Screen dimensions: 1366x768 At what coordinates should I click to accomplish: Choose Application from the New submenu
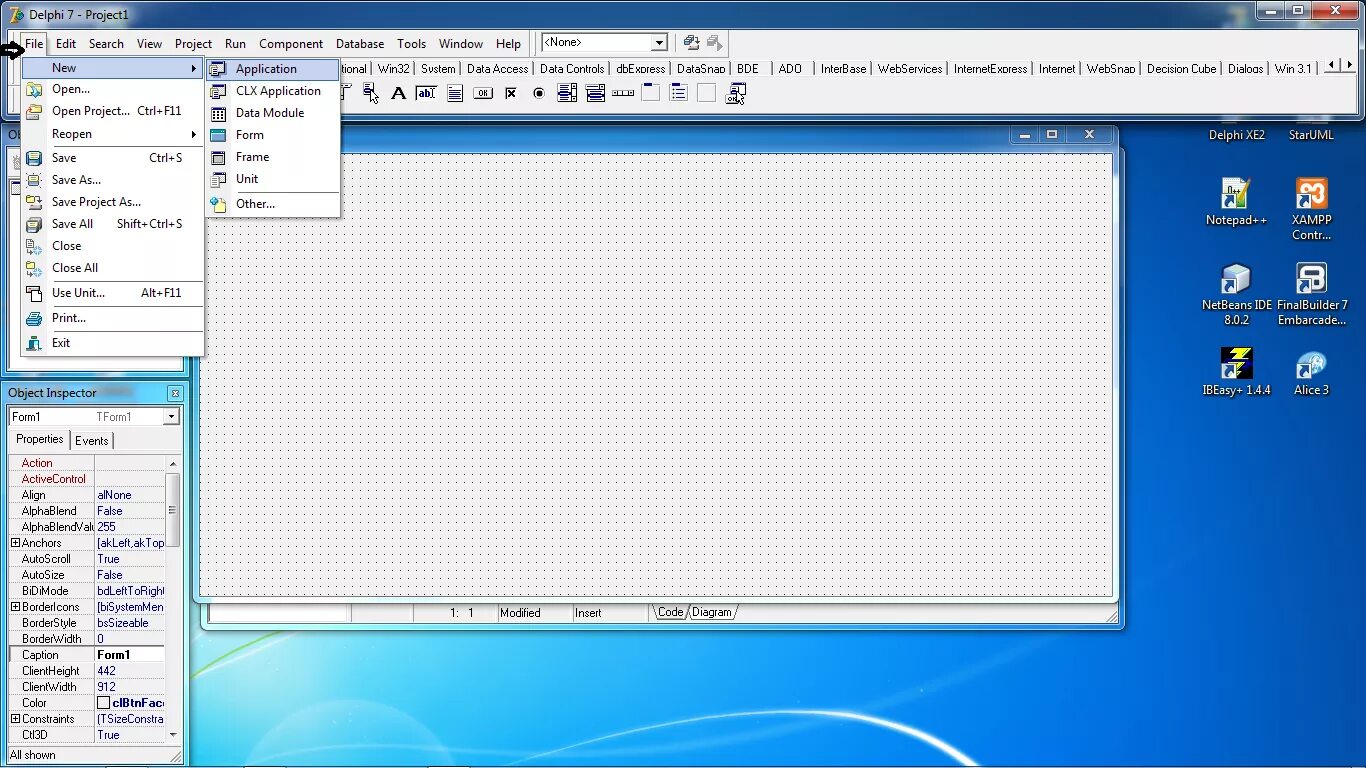tap(273, 69)
